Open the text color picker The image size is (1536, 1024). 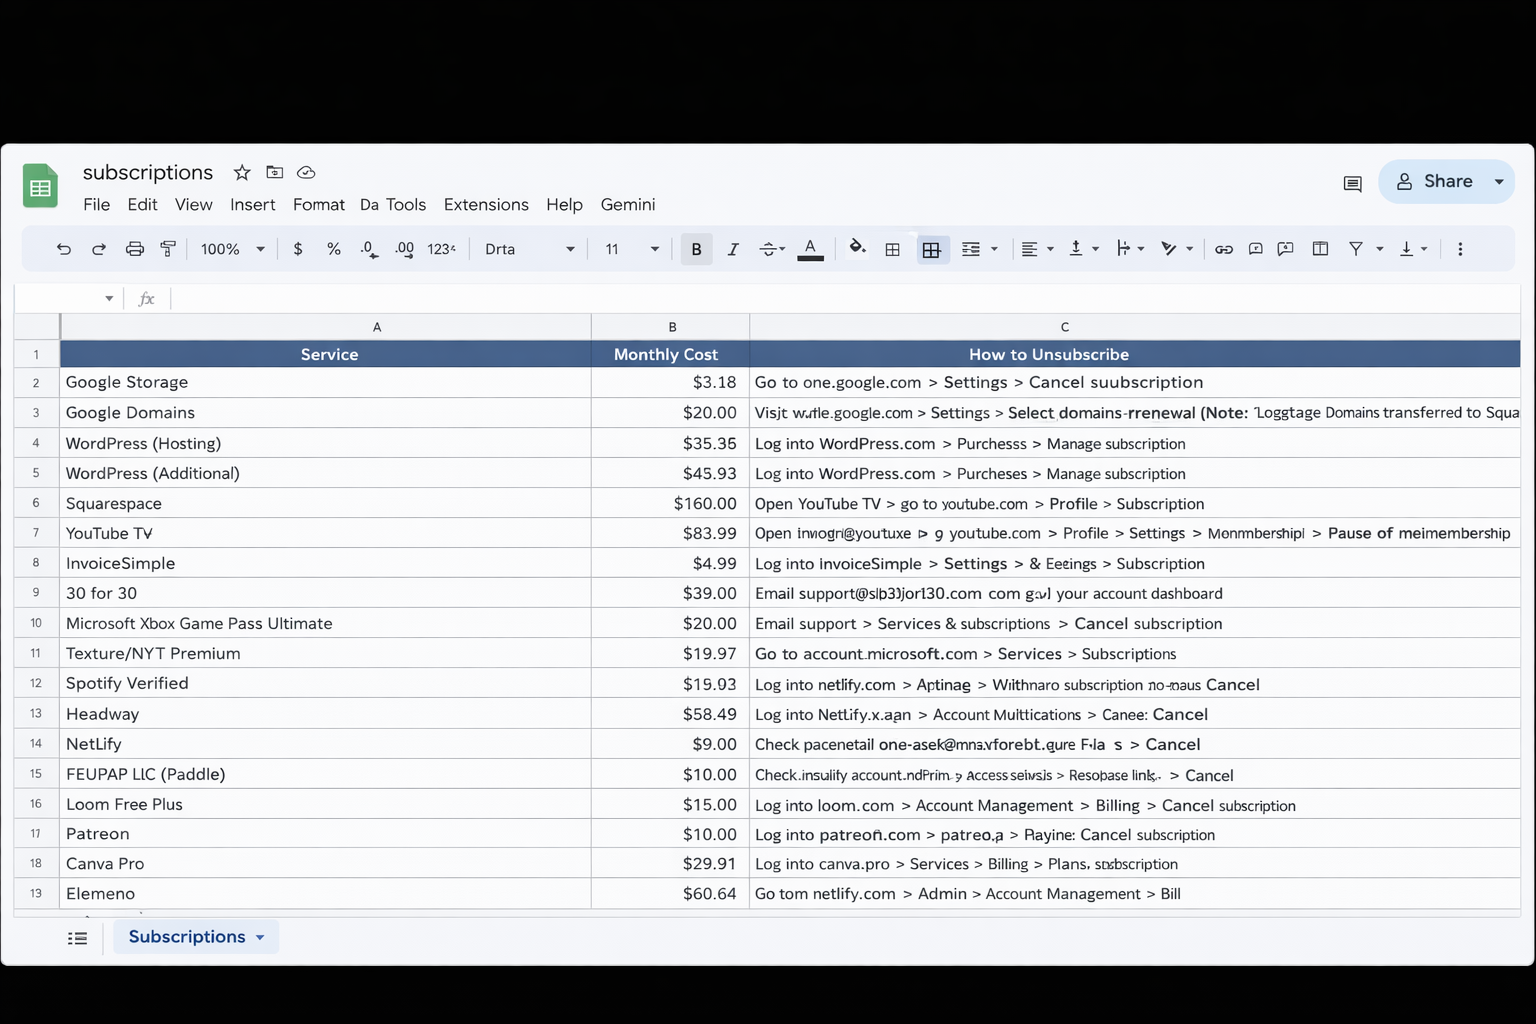pos(810,248)
